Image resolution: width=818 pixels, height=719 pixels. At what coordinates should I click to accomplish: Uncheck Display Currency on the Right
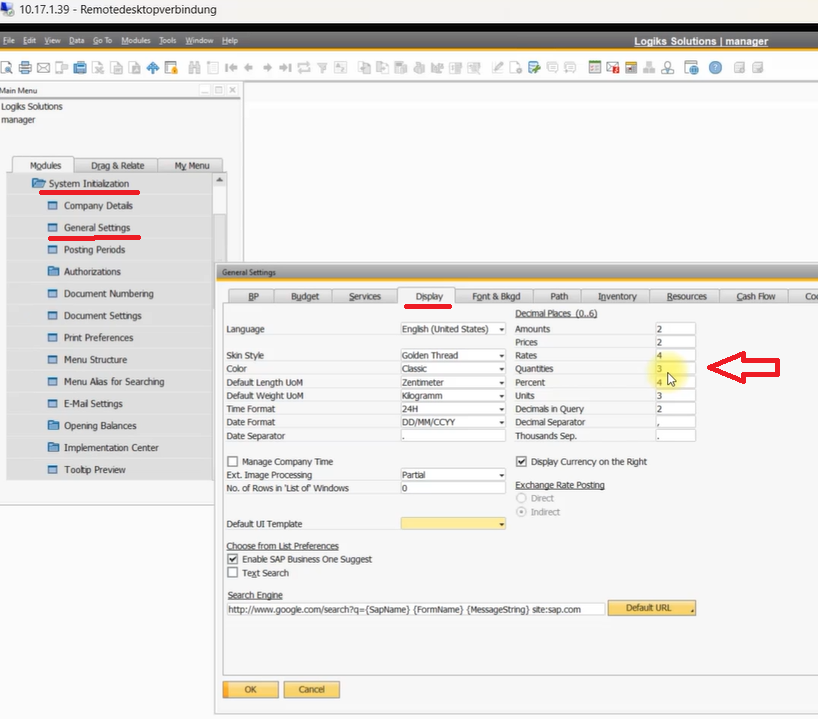(522, 462)
